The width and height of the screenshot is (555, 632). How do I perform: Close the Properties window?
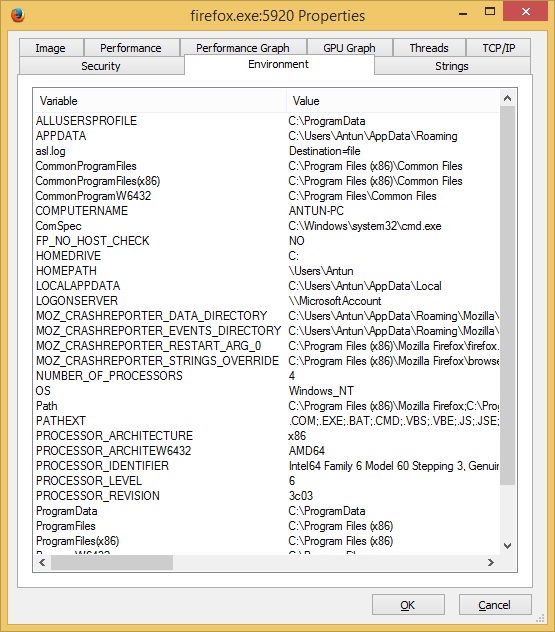coord(526,12)
